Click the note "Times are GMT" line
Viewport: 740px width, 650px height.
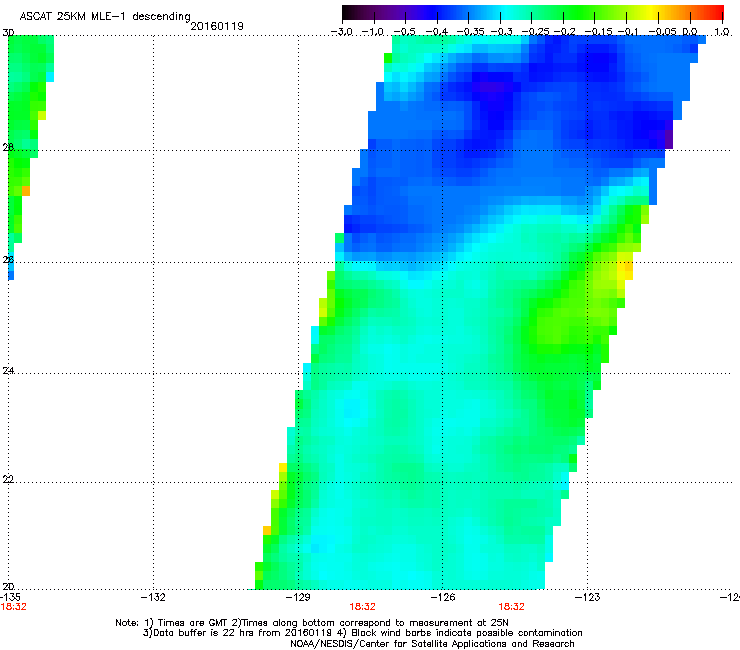click(312, 623)
